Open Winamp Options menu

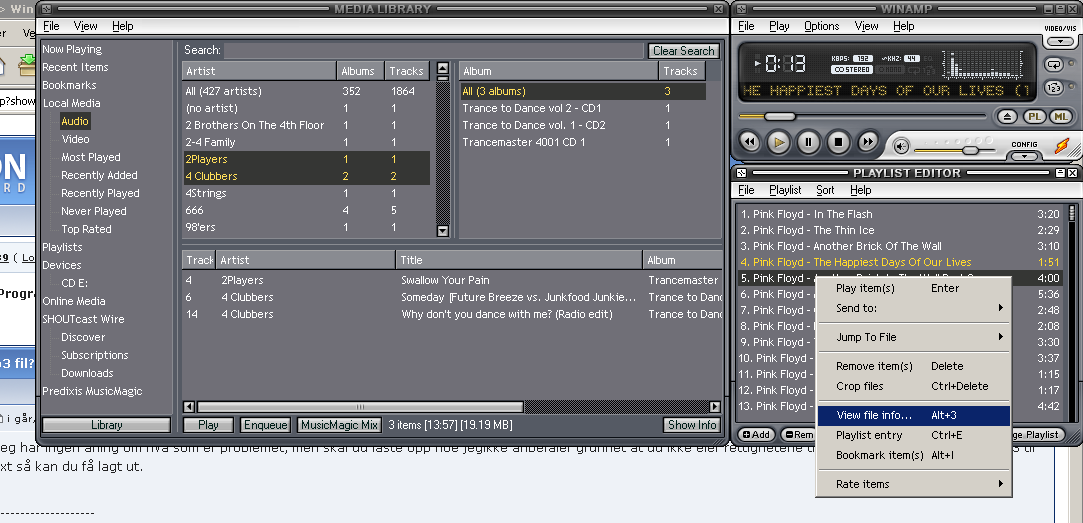point(822,26)
